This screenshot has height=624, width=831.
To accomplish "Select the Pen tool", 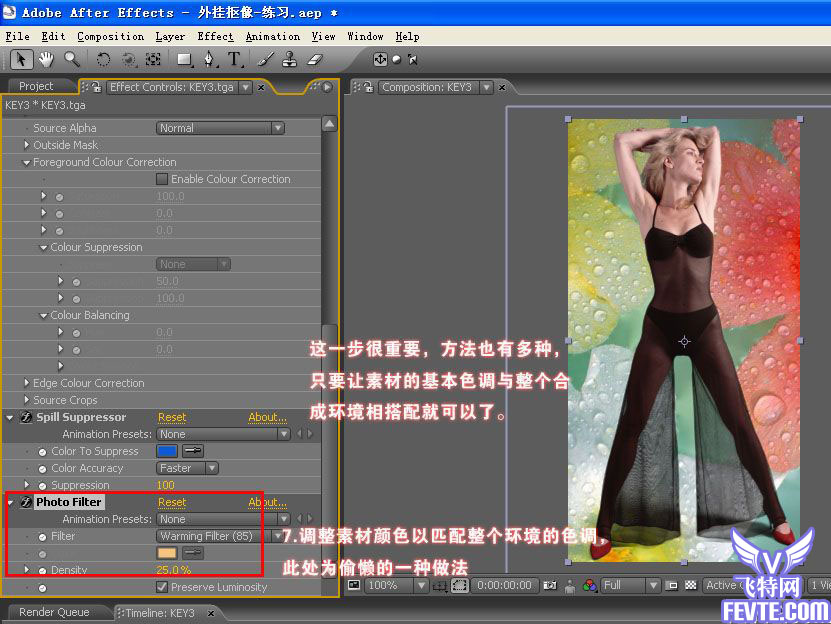I will tap(210, 59).
